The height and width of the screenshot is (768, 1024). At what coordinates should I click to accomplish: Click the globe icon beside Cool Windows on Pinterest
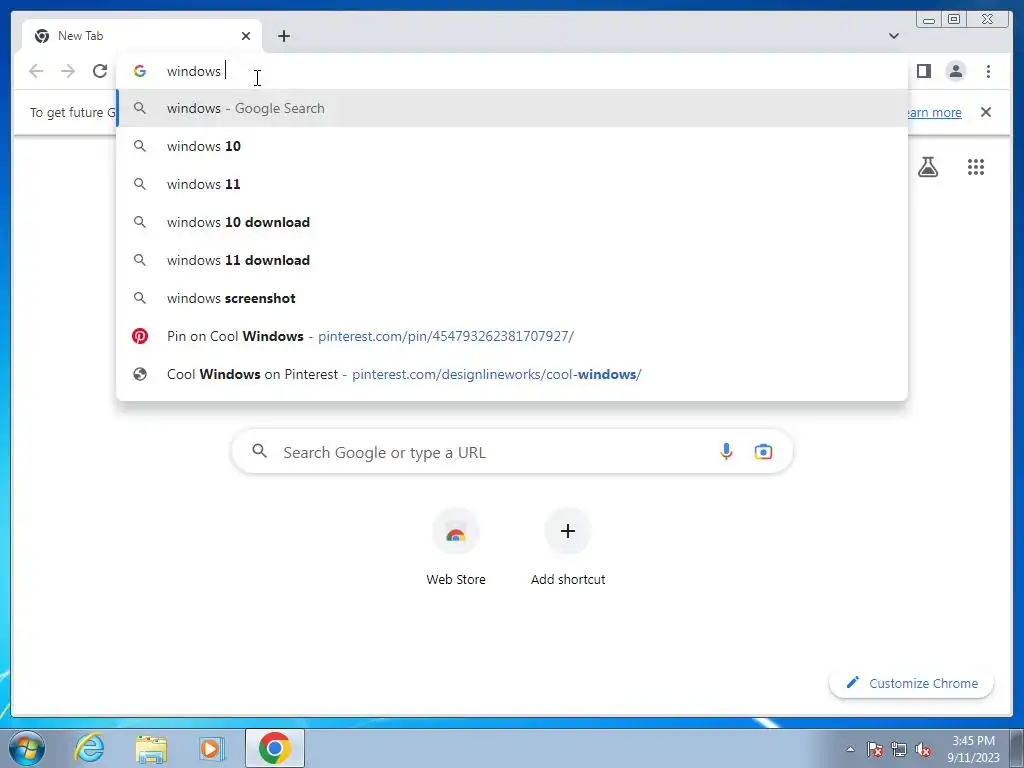(x=140, y=374)
